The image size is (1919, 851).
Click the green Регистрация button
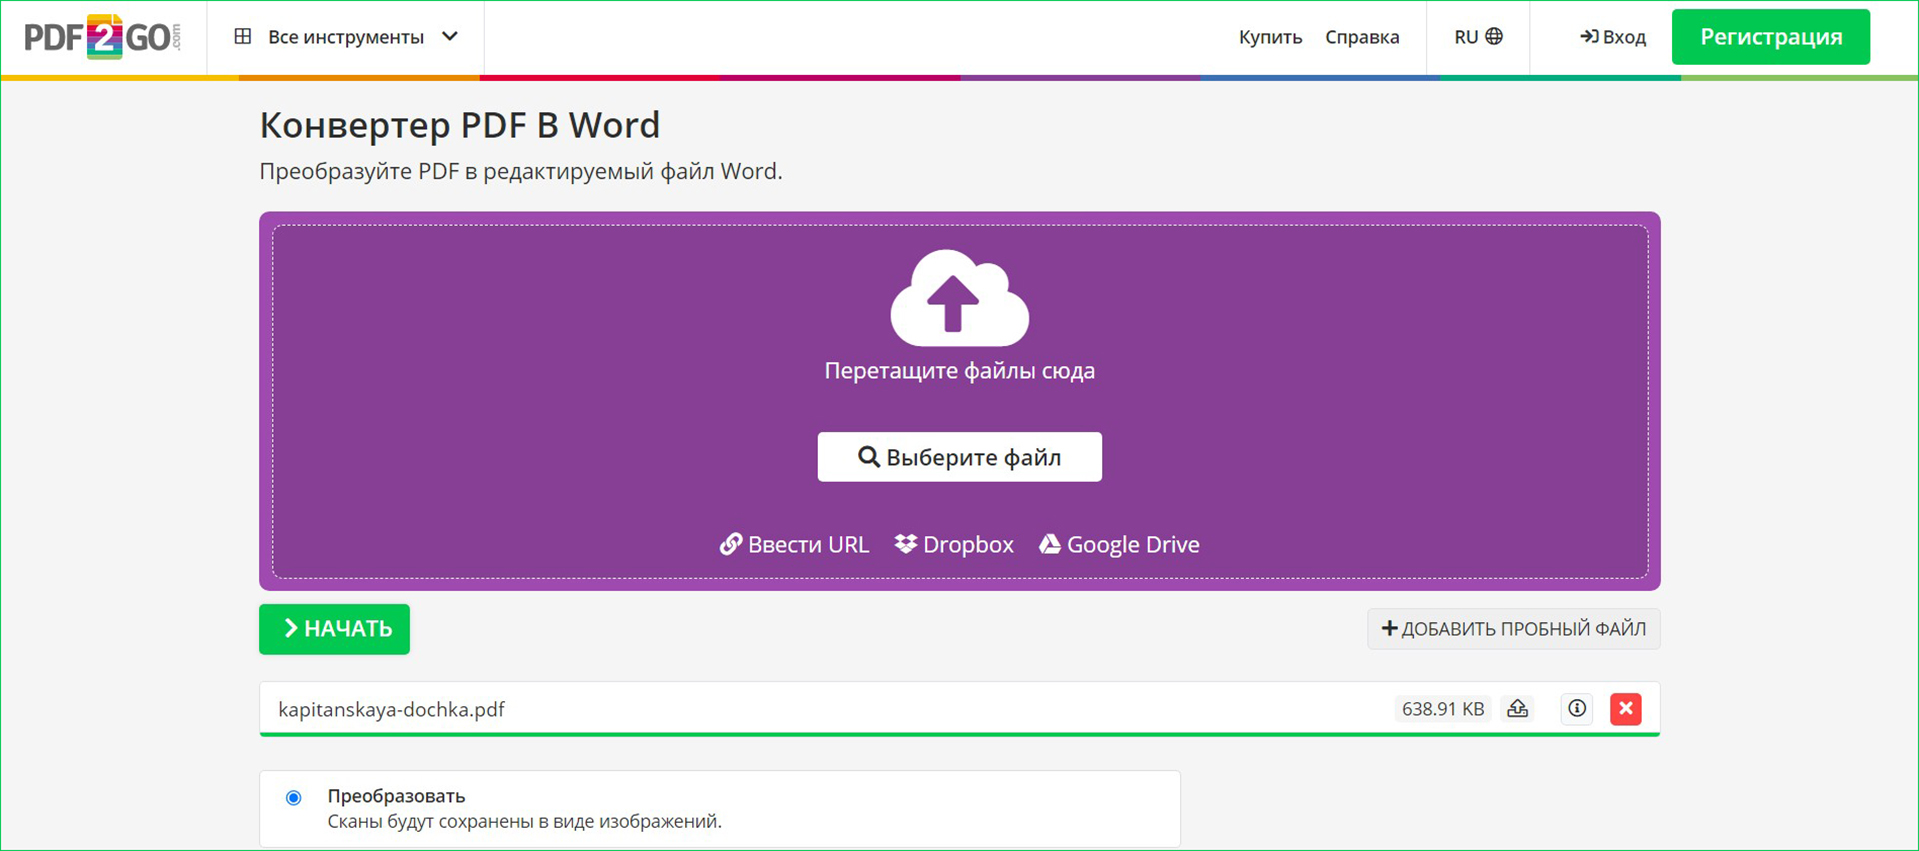point(1771,37)
